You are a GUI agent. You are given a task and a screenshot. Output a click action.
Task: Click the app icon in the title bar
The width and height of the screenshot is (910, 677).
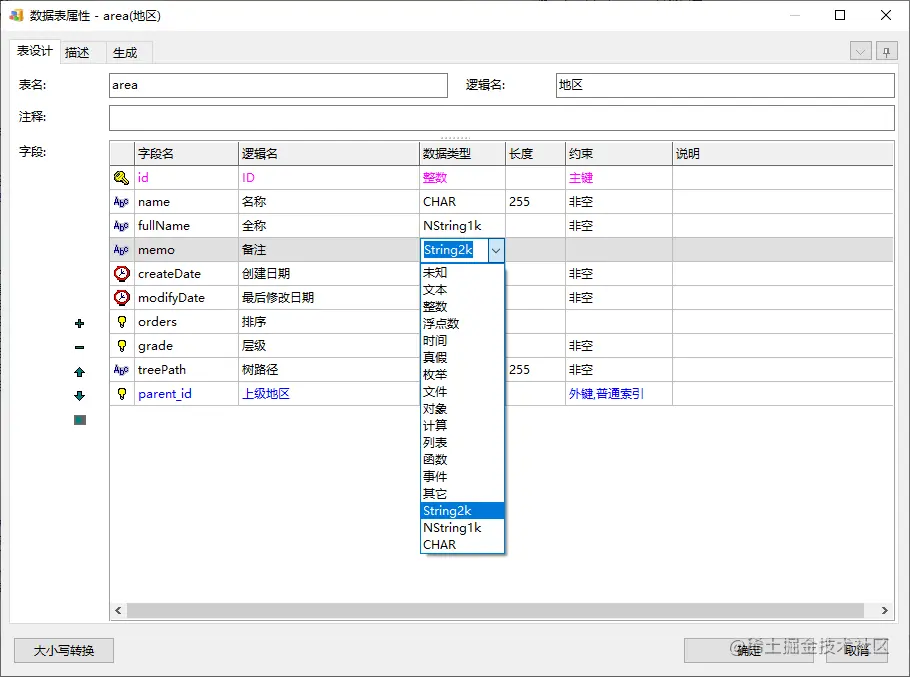pos(16,16)
